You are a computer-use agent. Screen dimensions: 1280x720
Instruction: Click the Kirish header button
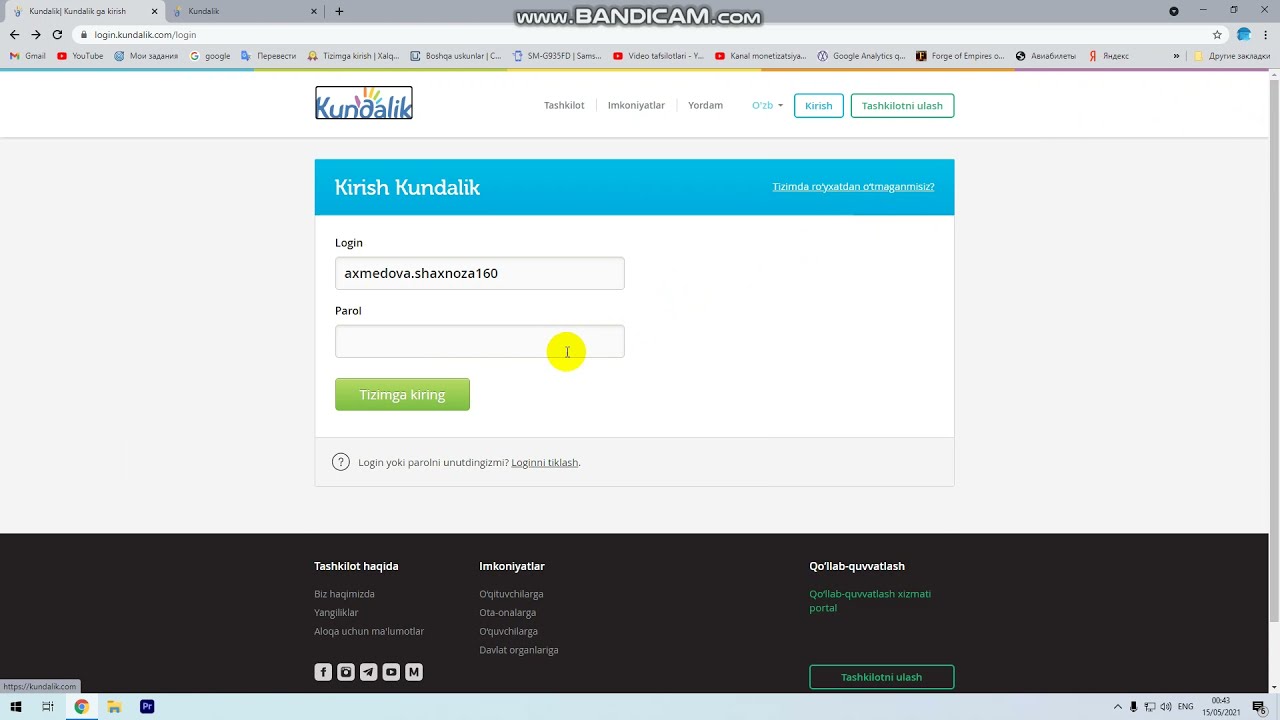819,105
